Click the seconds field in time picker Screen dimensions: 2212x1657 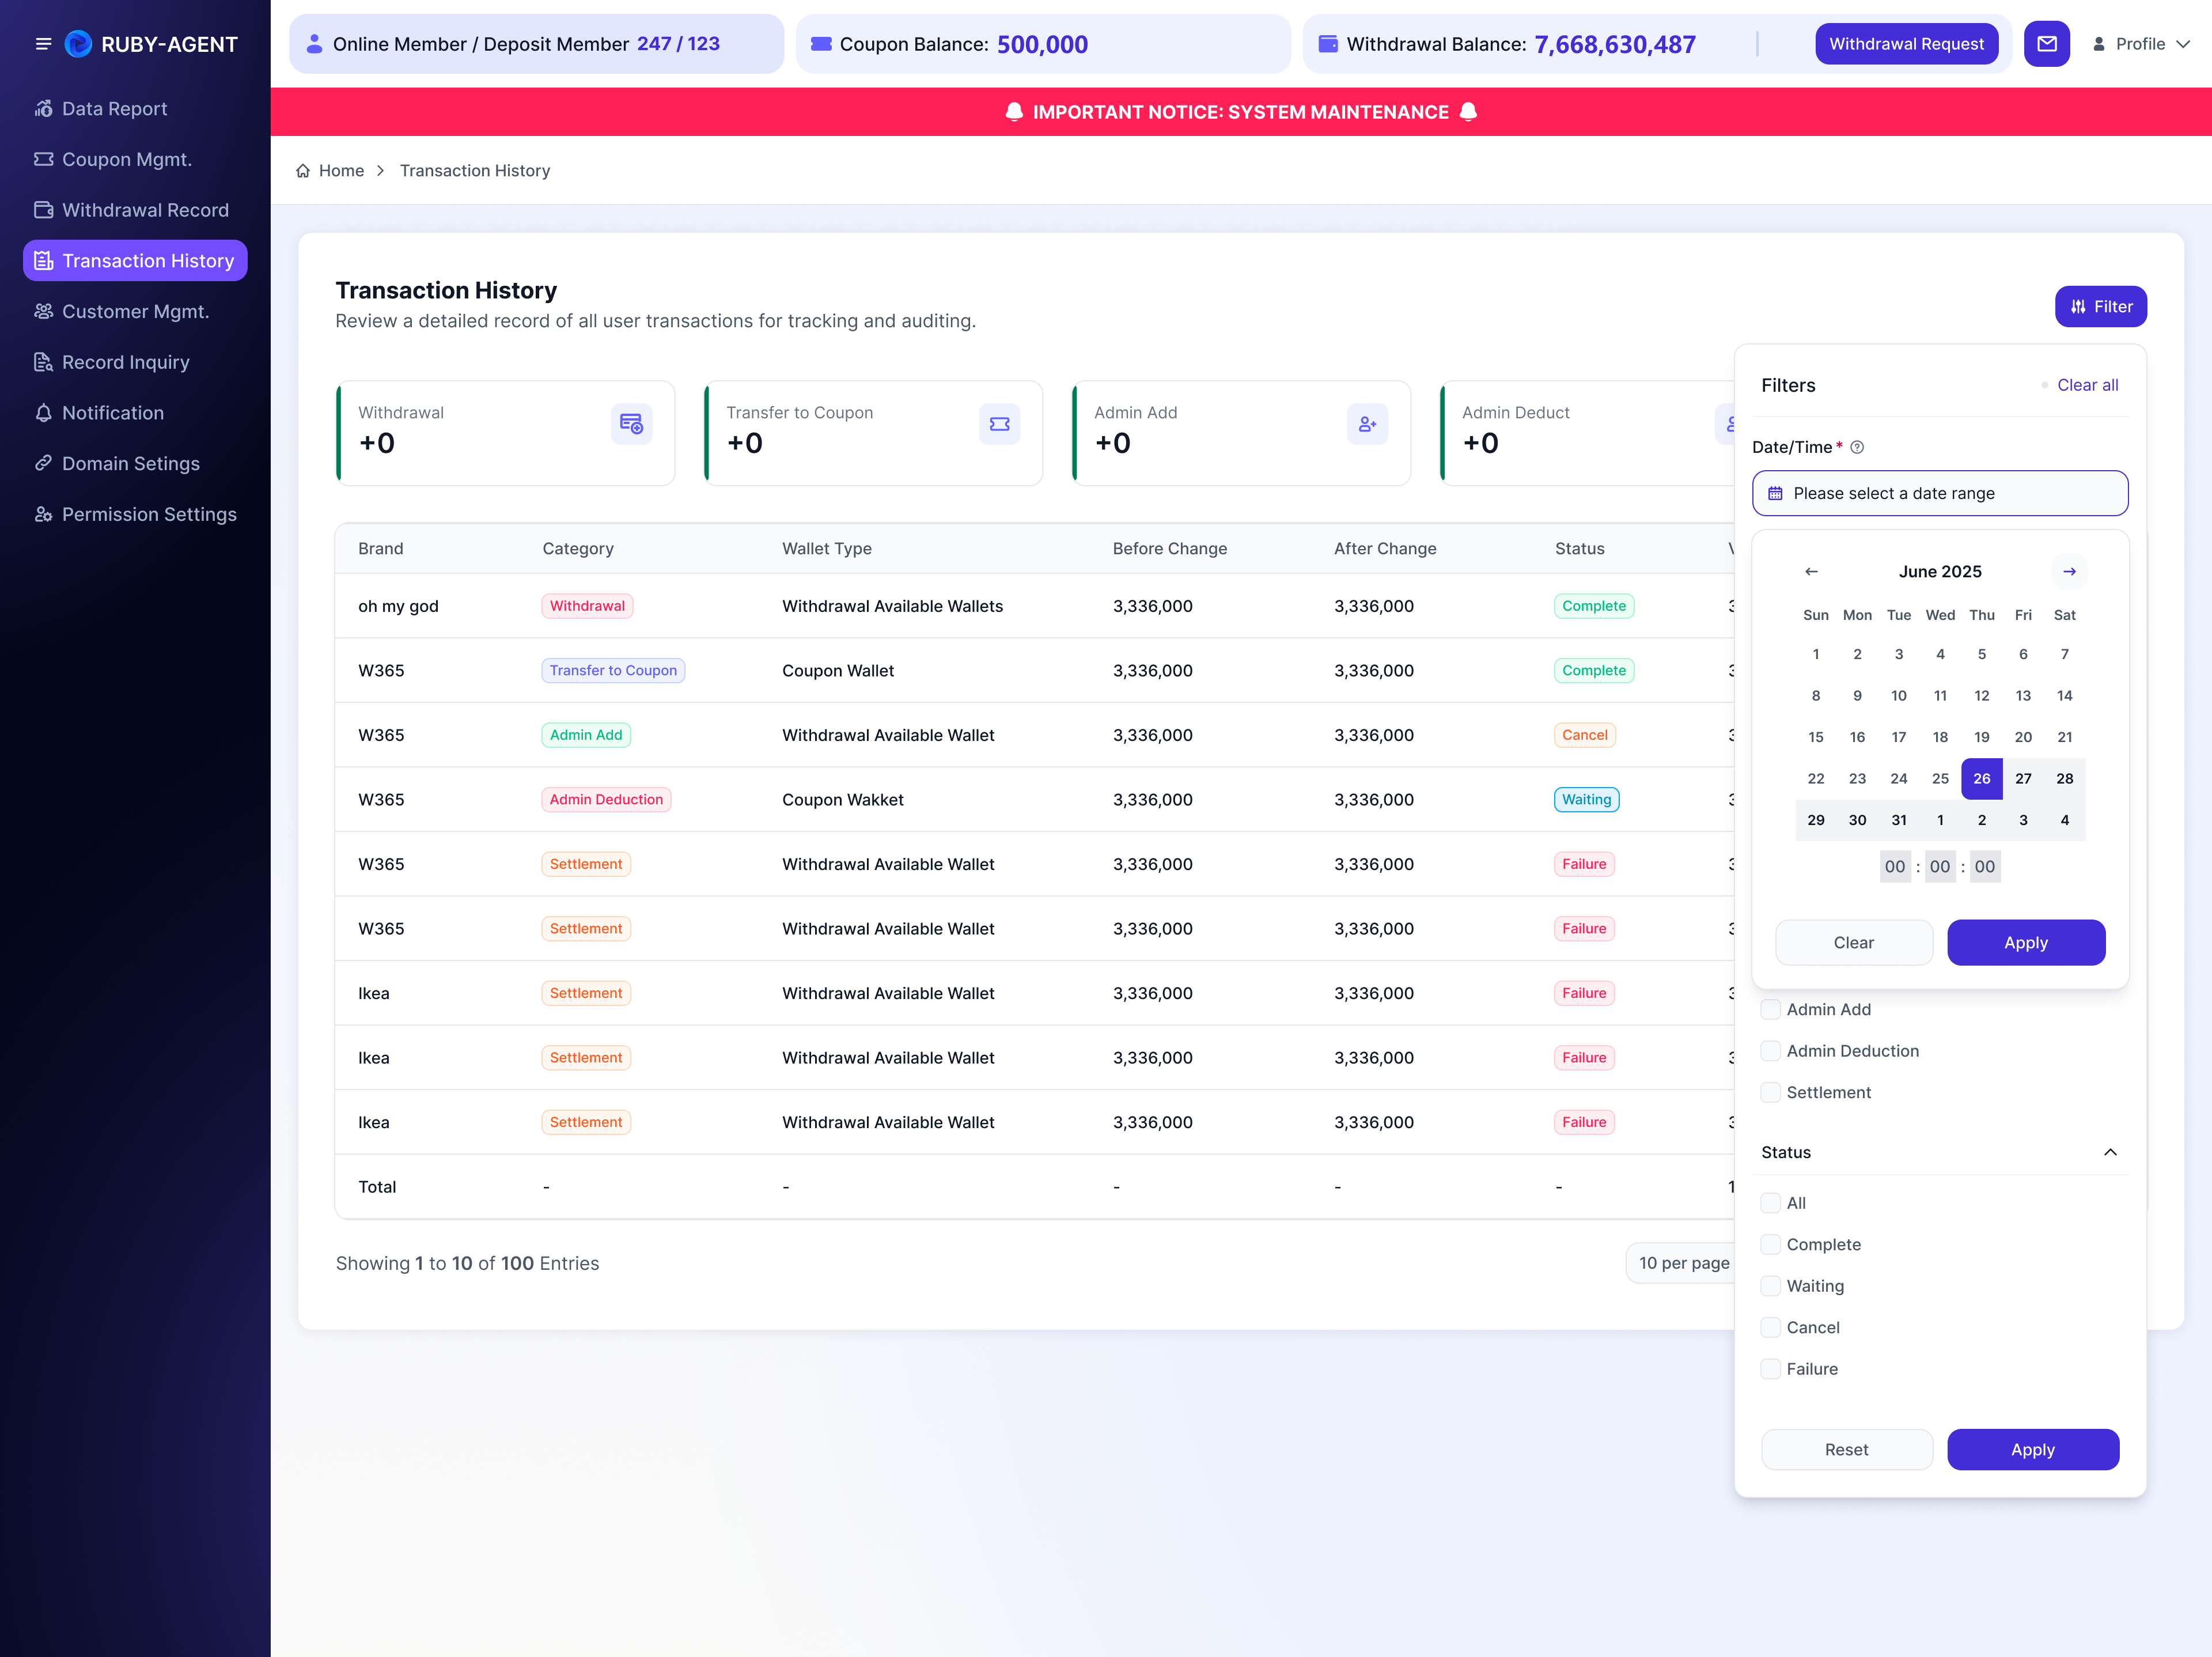coord(1984,867)
